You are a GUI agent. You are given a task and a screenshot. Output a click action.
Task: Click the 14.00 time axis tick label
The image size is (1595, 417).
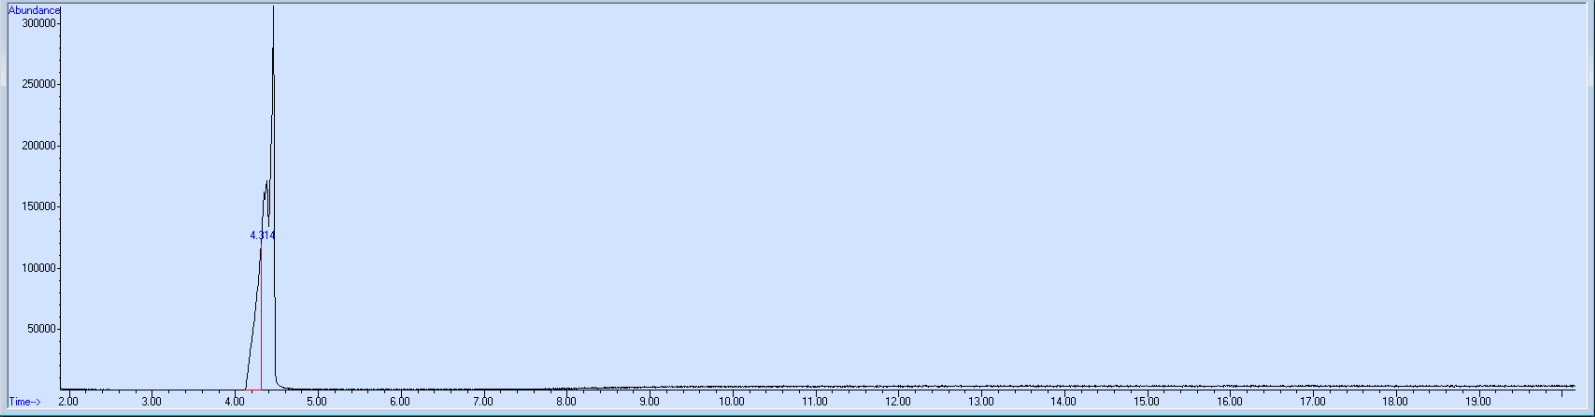click(1063, 402)
